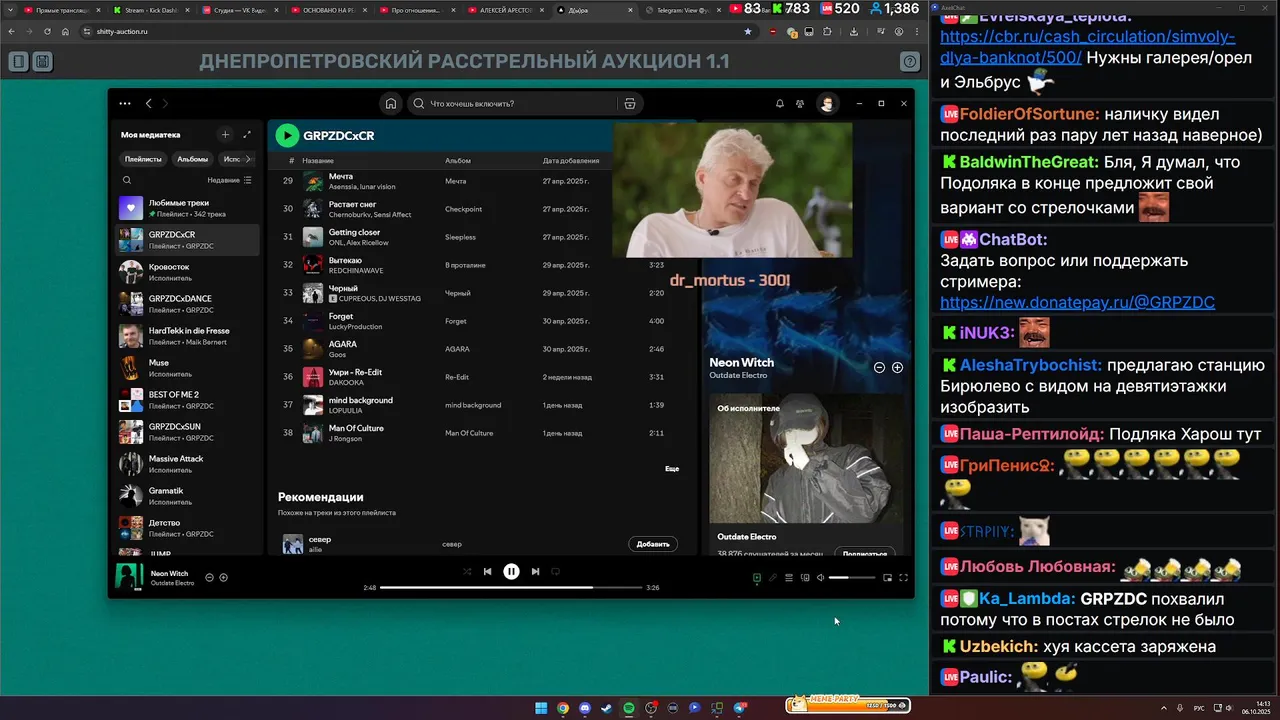Open friends activity icon in Spotify
The image size is (1280, 720).
pos(800,103)
